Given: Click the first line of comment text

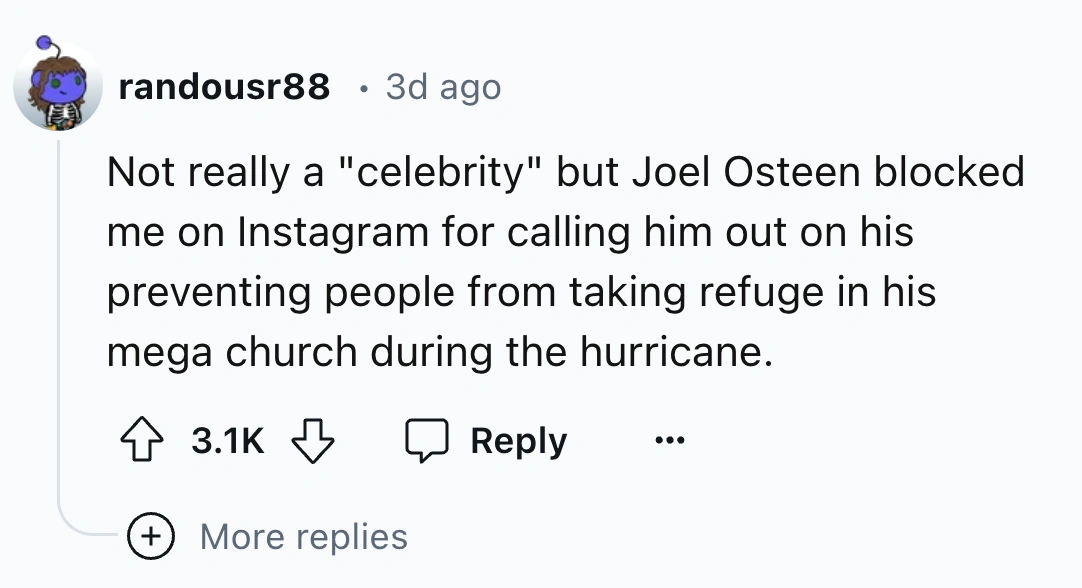Looking at the screenshot, I should coord(565,173).
